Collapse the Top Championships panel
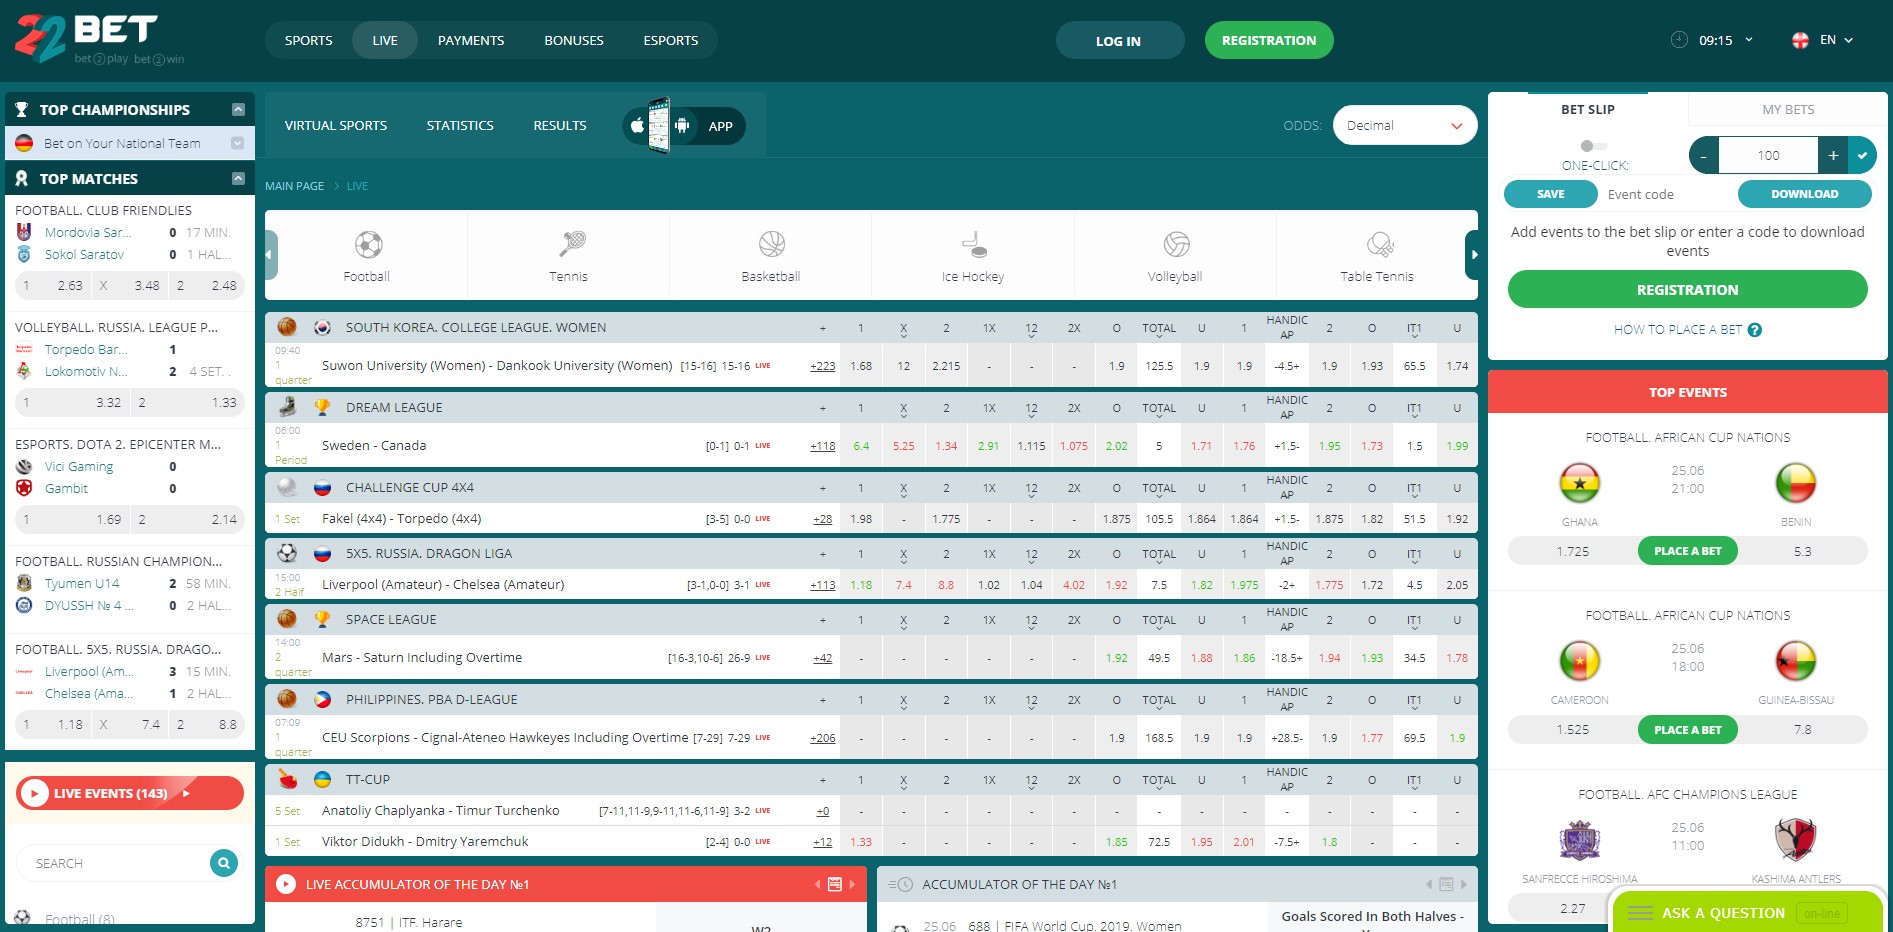This screenshot has width=1893, height=932. click(238, 110)
